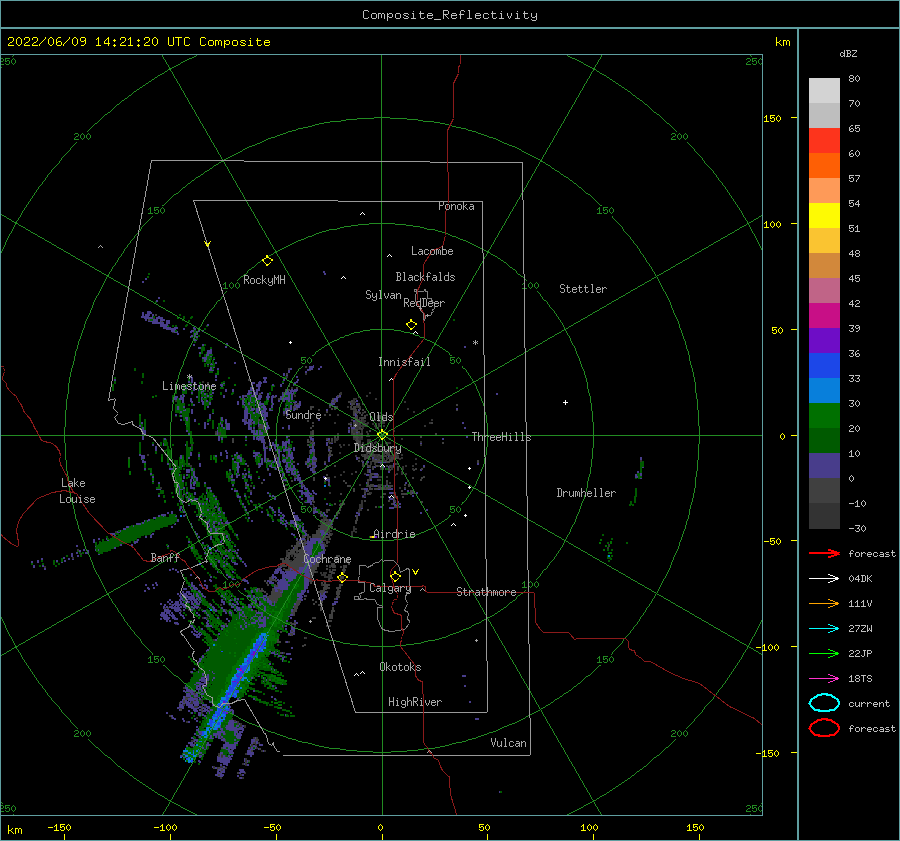This screenshot has height=841, width=900.
Task: Click the dBZ legend heading
Action: [848, 53]
